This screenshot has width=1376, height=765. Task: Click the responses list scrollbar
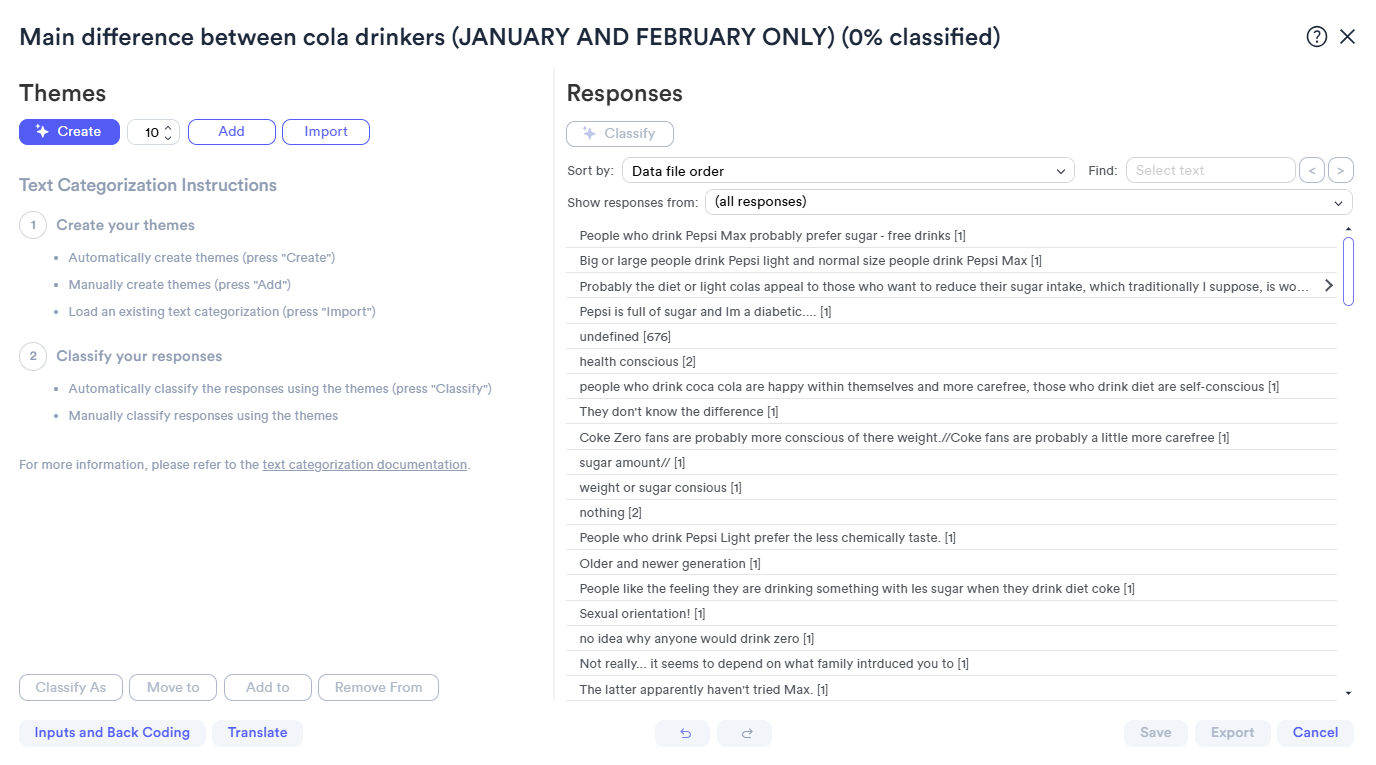(x=1348, y=271)
